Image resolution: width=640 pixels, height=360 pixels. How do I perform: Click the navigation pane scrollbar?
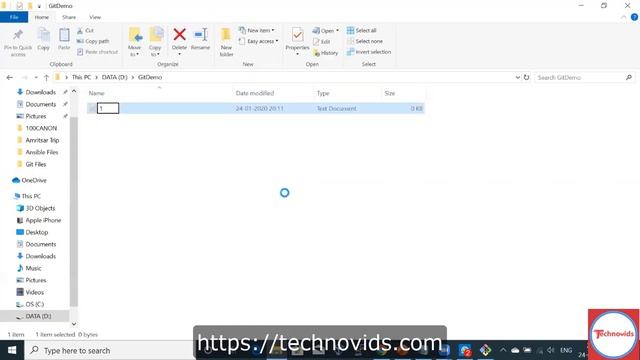click(x=74, y=211)
